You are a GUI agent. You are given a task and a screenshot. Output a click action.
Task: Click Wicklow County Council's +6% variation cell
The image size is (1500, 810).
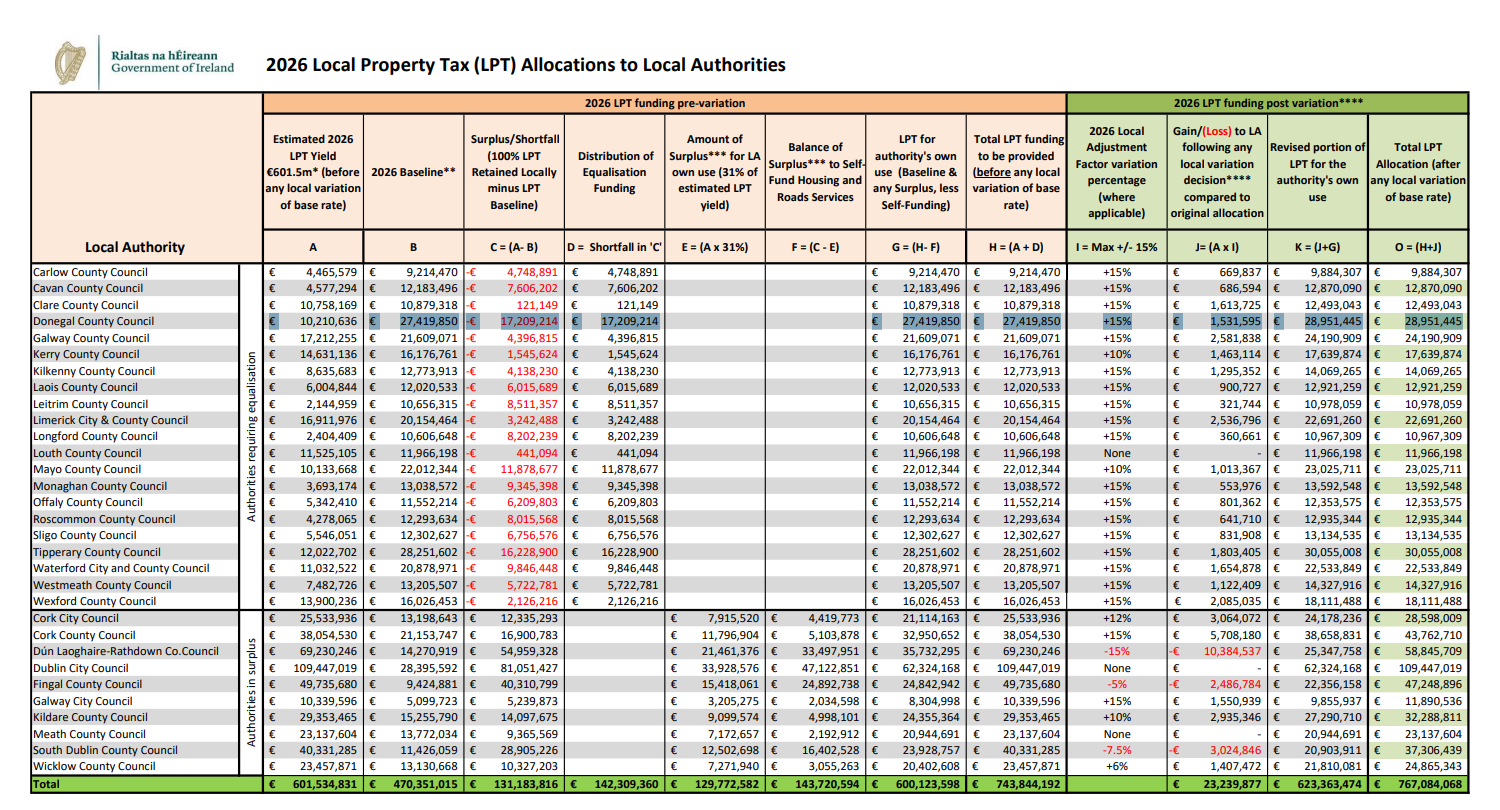(1116, 767)
